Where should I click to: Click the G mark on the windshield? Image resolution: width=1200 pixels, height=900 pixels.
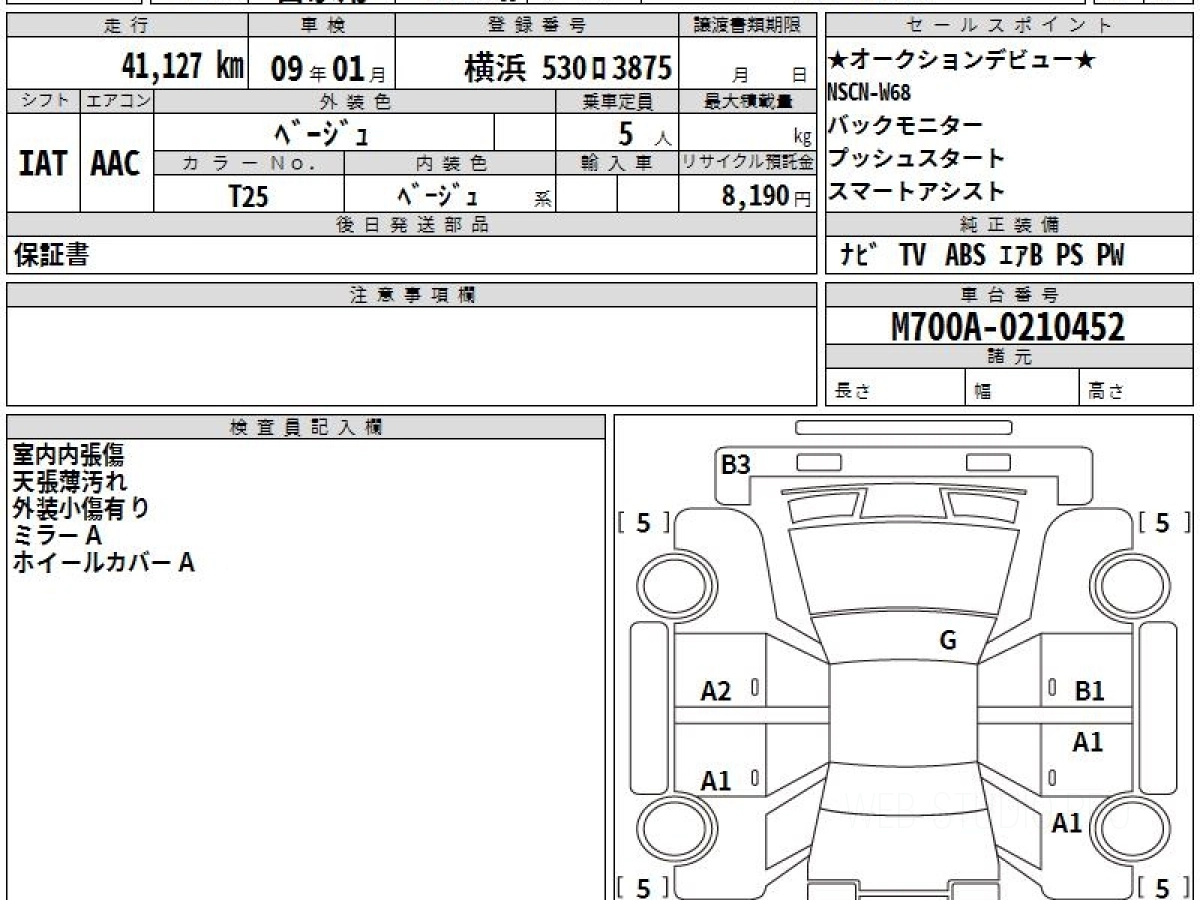[948, 641]
